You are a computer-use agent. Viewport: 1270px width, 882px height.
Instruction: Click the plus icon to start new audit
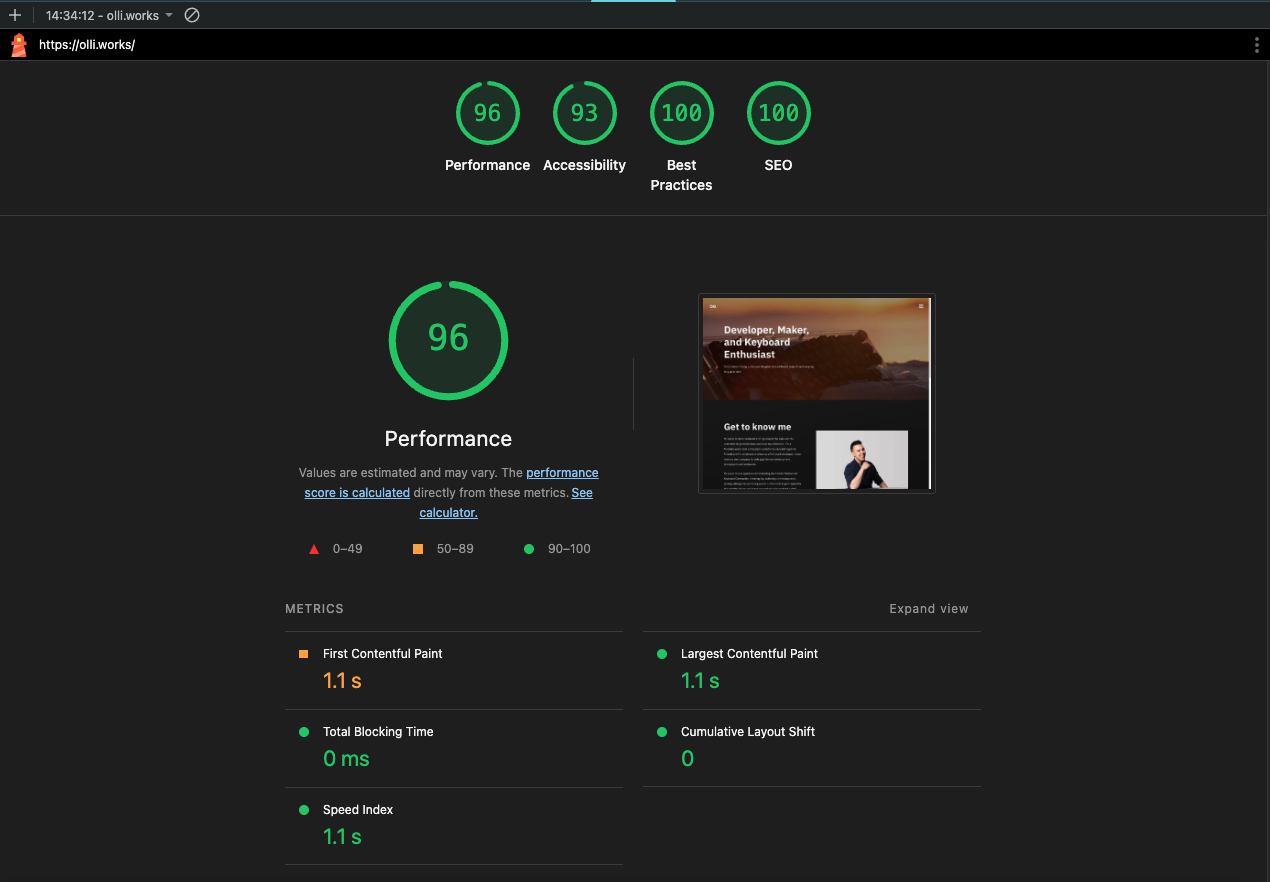point(14,15)
